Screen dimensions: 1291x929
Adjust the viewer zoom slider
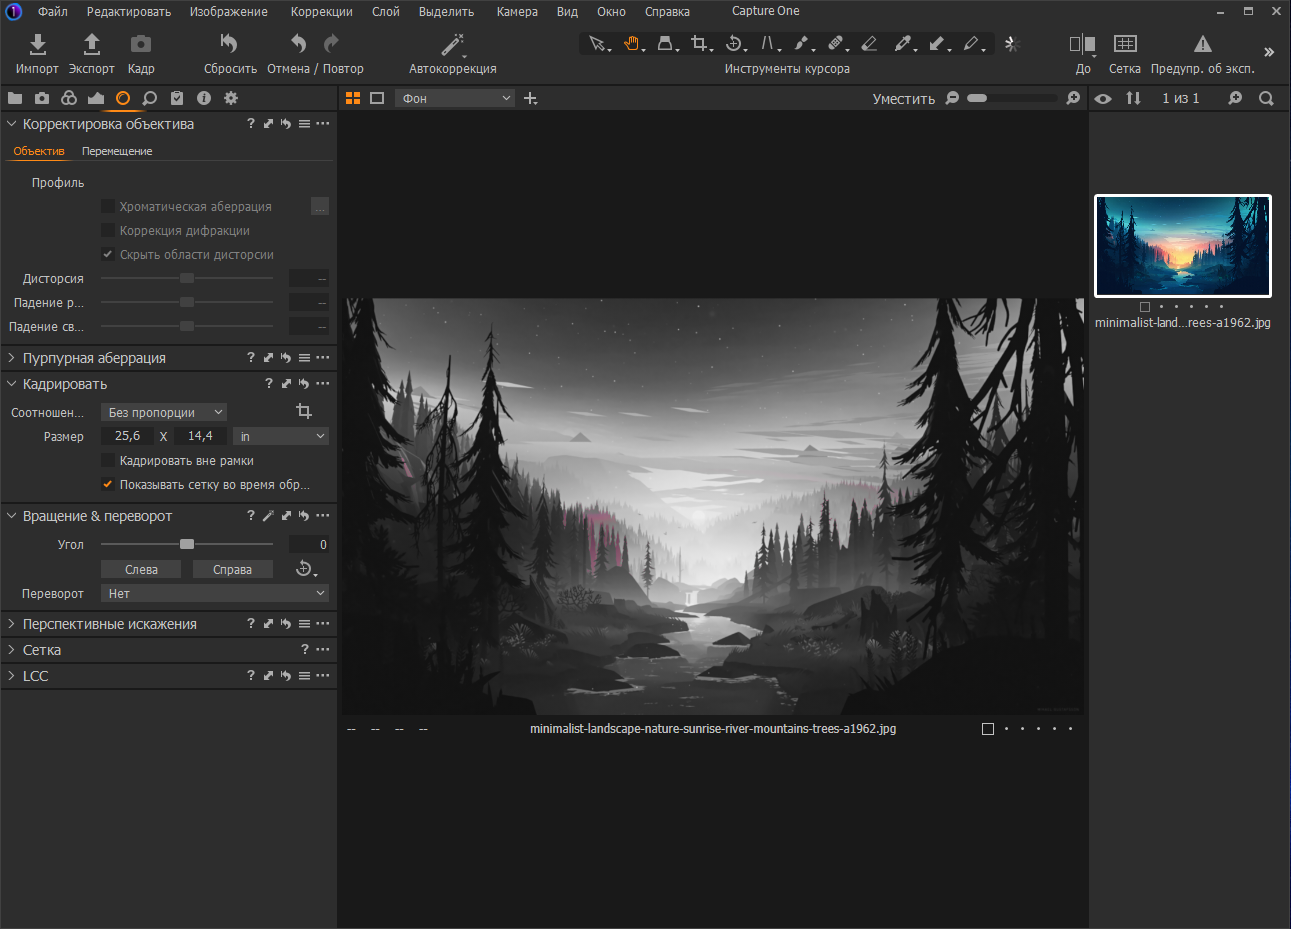1012,98
